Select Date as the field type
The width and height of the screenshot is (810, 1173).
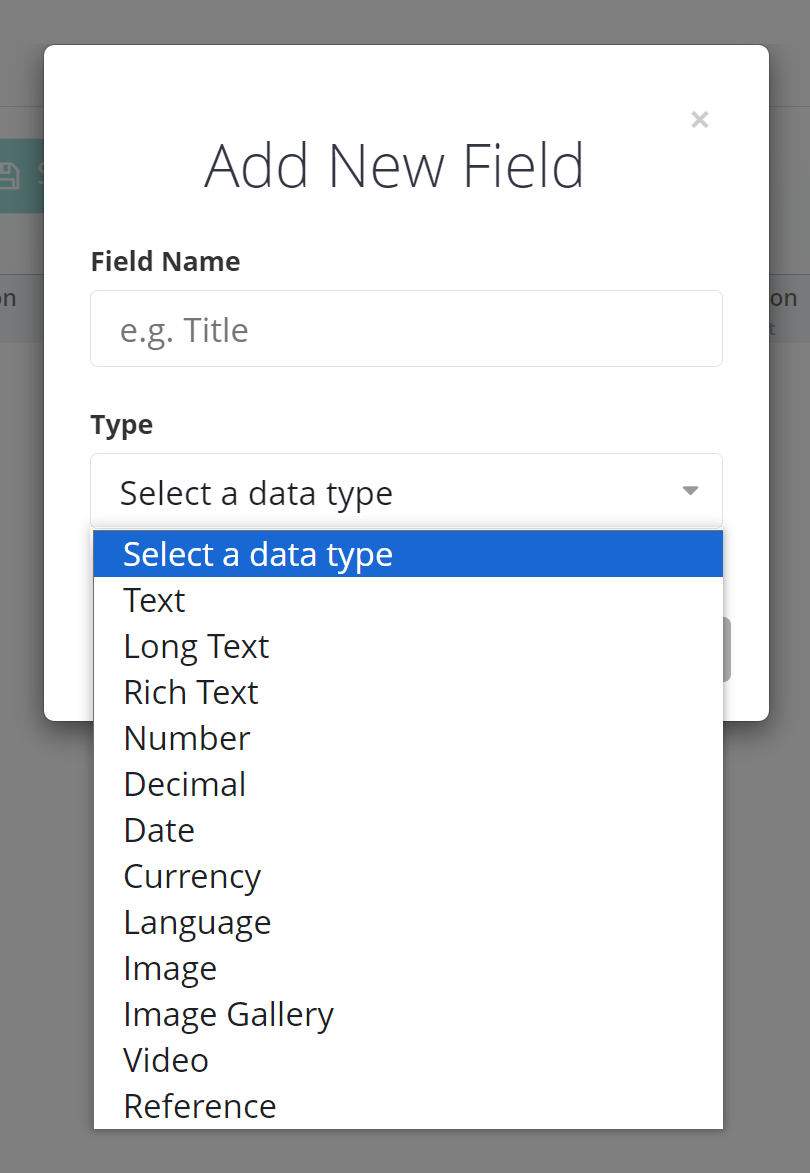[x=159, y=830]
